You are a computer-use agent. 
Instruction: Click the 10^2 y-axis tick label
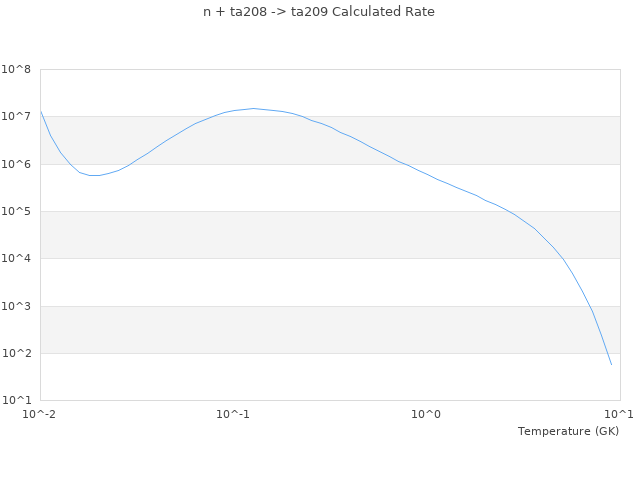click(x=16, y=354)
